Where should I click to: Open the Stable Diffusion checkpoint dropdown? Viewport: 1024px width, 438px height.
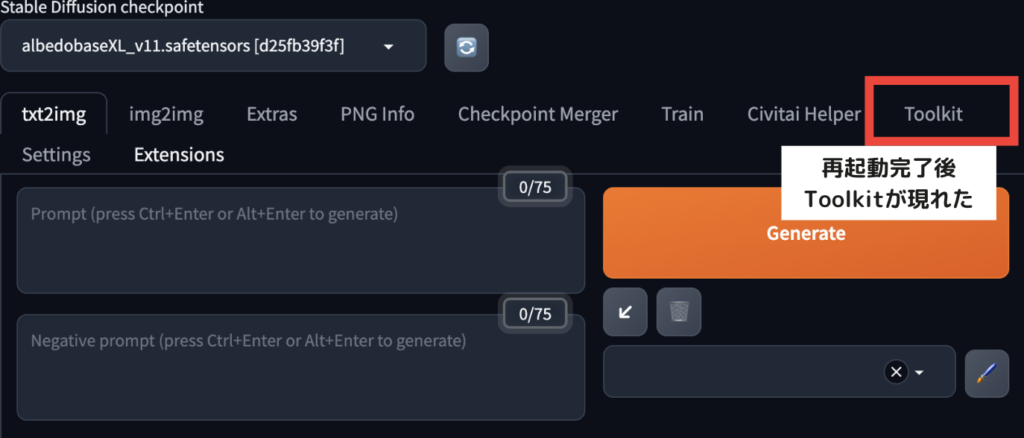[x=389, y=47]
